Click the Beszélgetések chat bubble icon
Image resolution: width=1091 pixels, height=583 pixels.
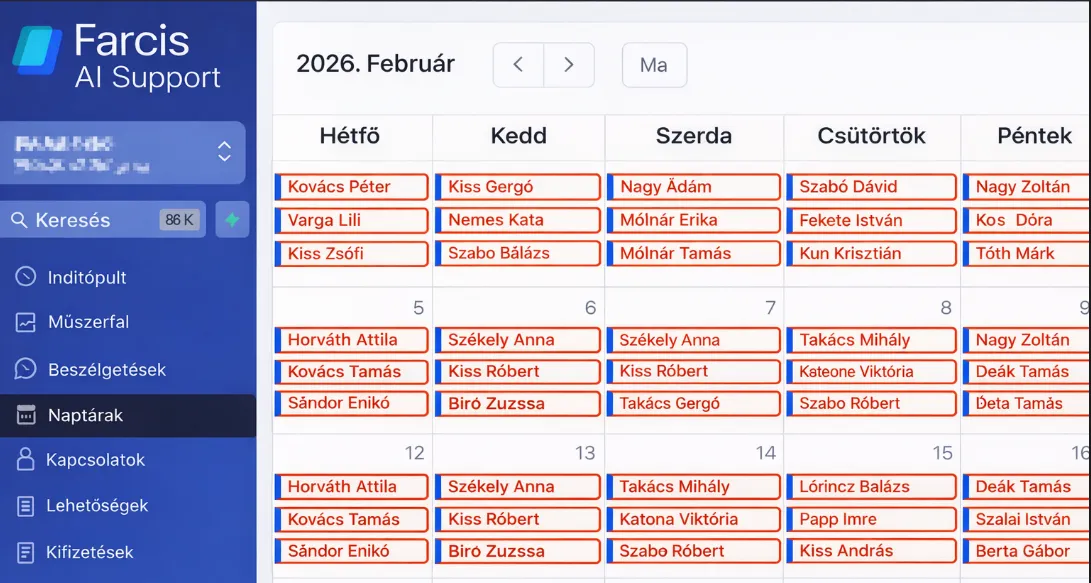pyautogui.click(x=26, y=369)
